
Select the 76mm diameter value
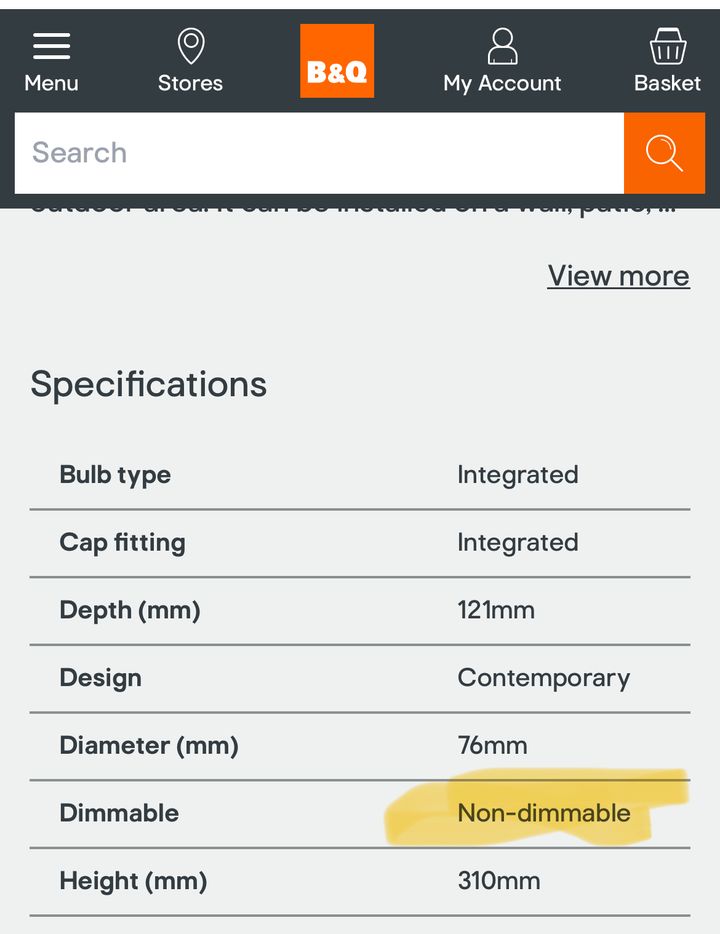(493, 745)
